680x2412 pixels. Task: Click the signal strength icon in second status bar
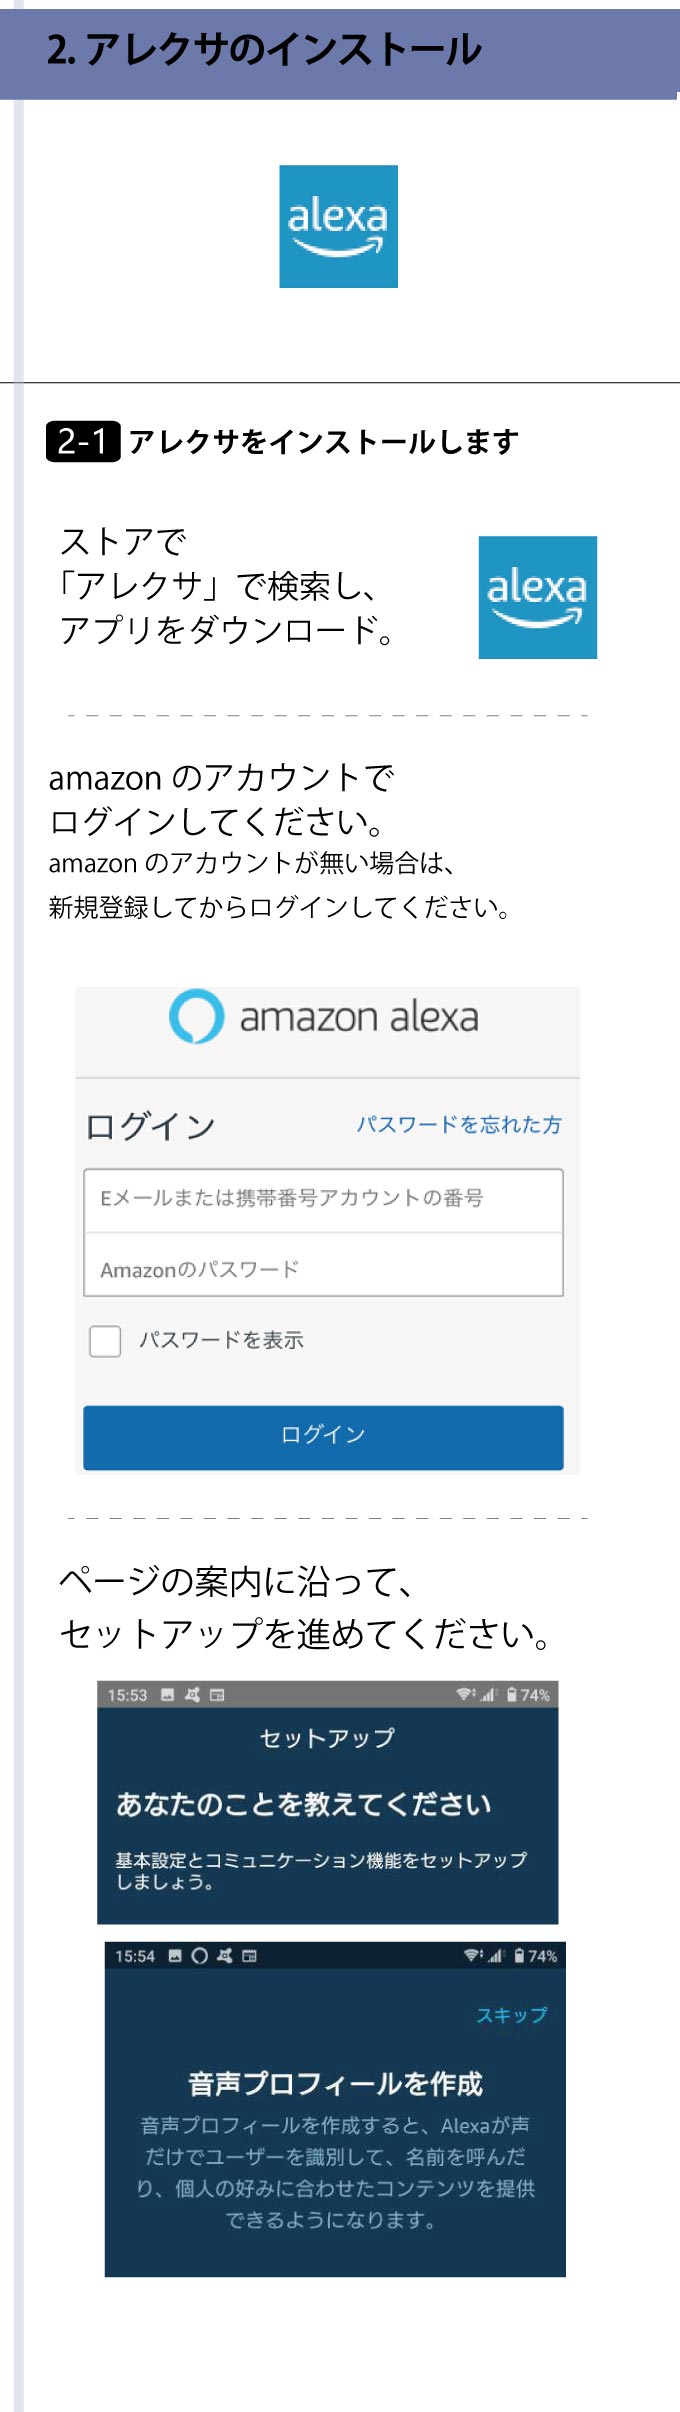pos(496,1955)
